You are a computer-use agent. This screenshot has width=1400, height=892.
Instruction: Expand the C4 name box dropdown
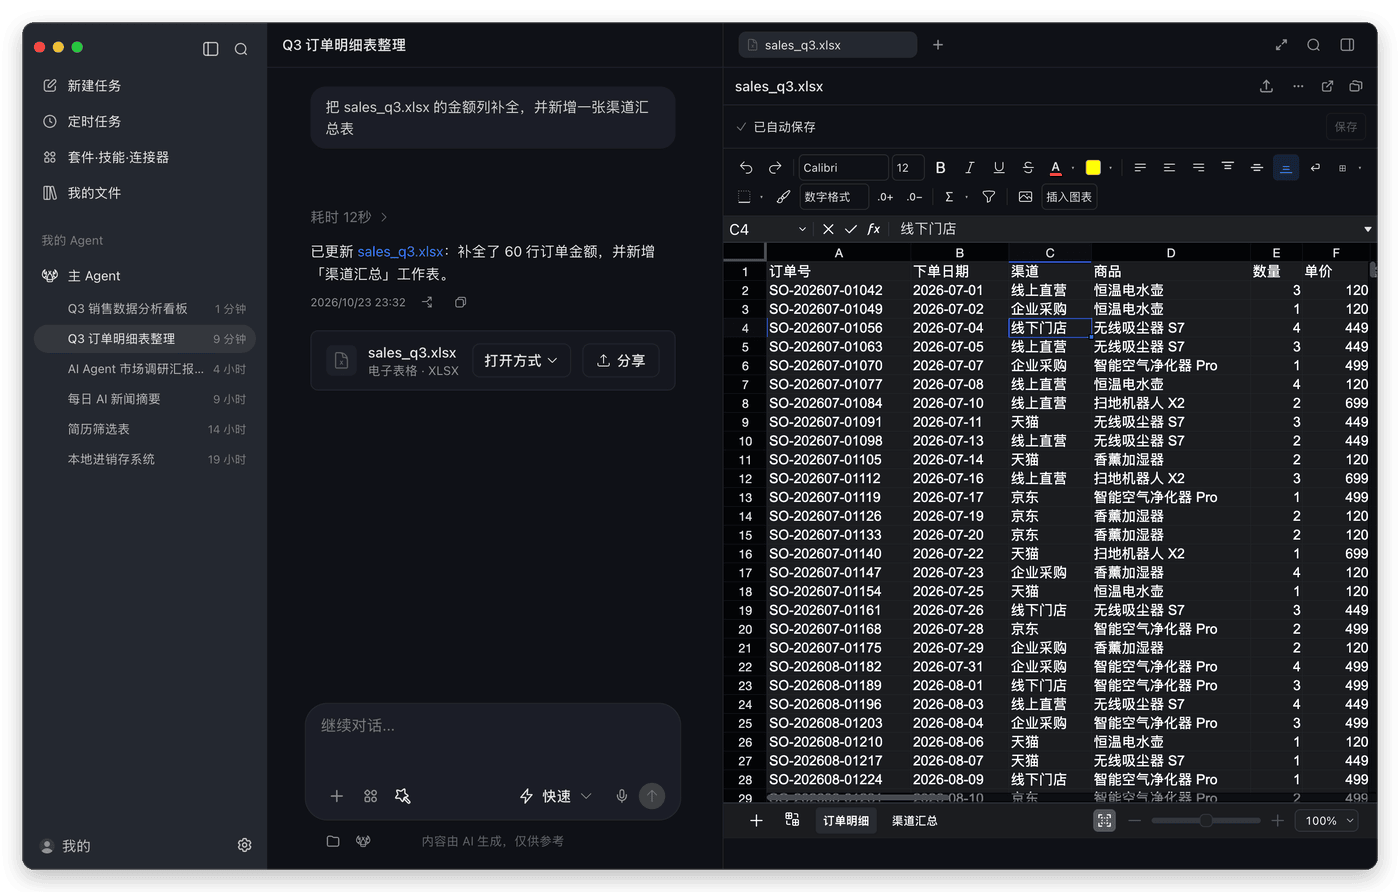click(x=802, y=229)
